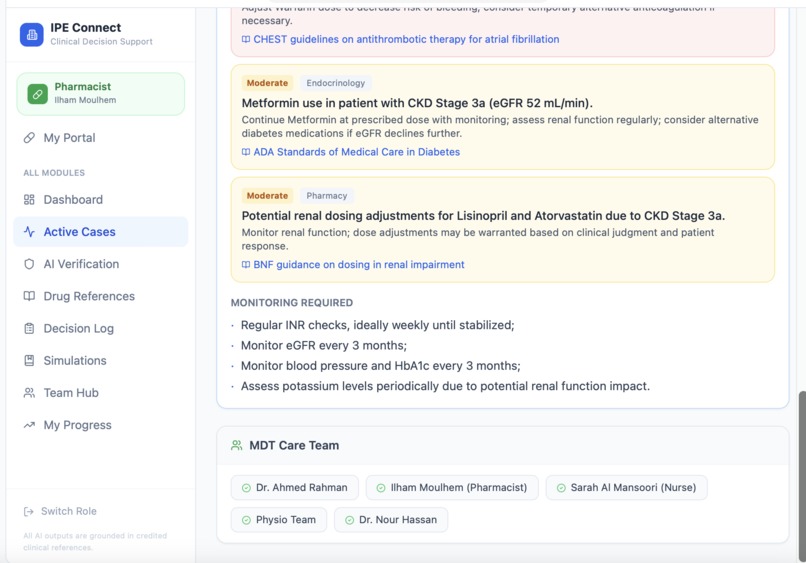Click the Decision Log clipboard icon
Image resolution: width=806 pixels, height=563 pixels.
pyautogui.click(x=29, y=328)
